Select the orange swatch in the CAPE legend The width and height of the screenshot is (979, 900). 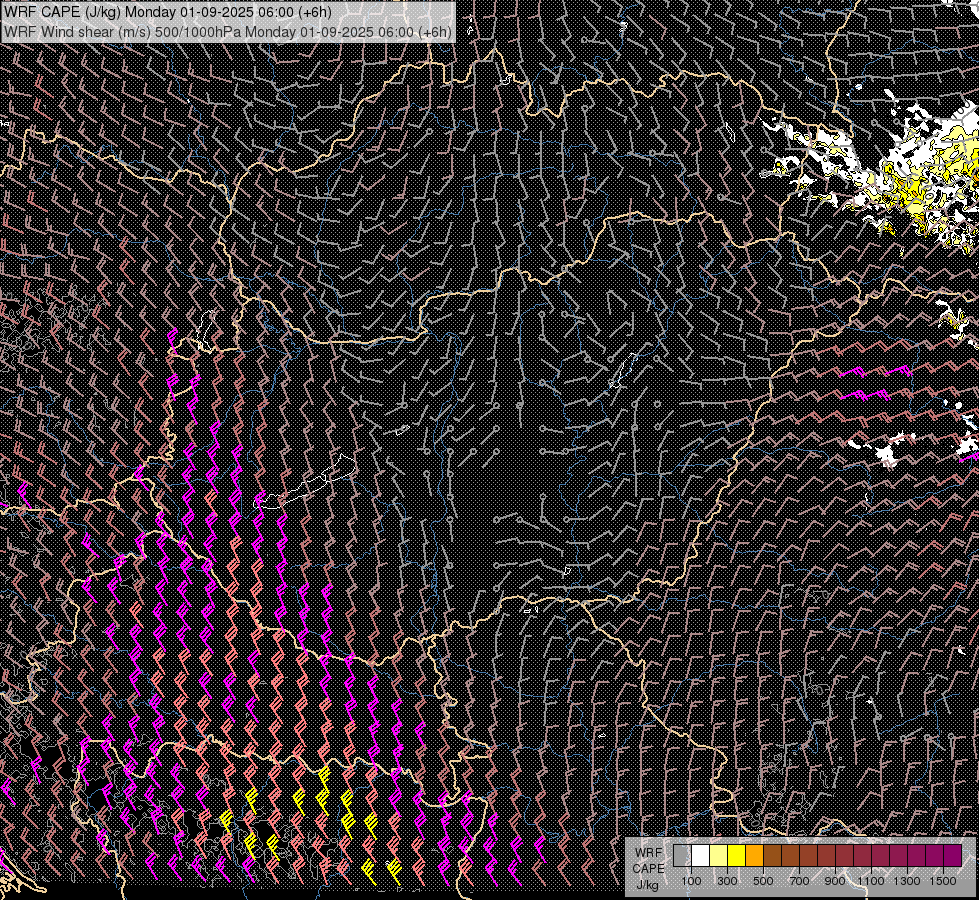[754, 856]
